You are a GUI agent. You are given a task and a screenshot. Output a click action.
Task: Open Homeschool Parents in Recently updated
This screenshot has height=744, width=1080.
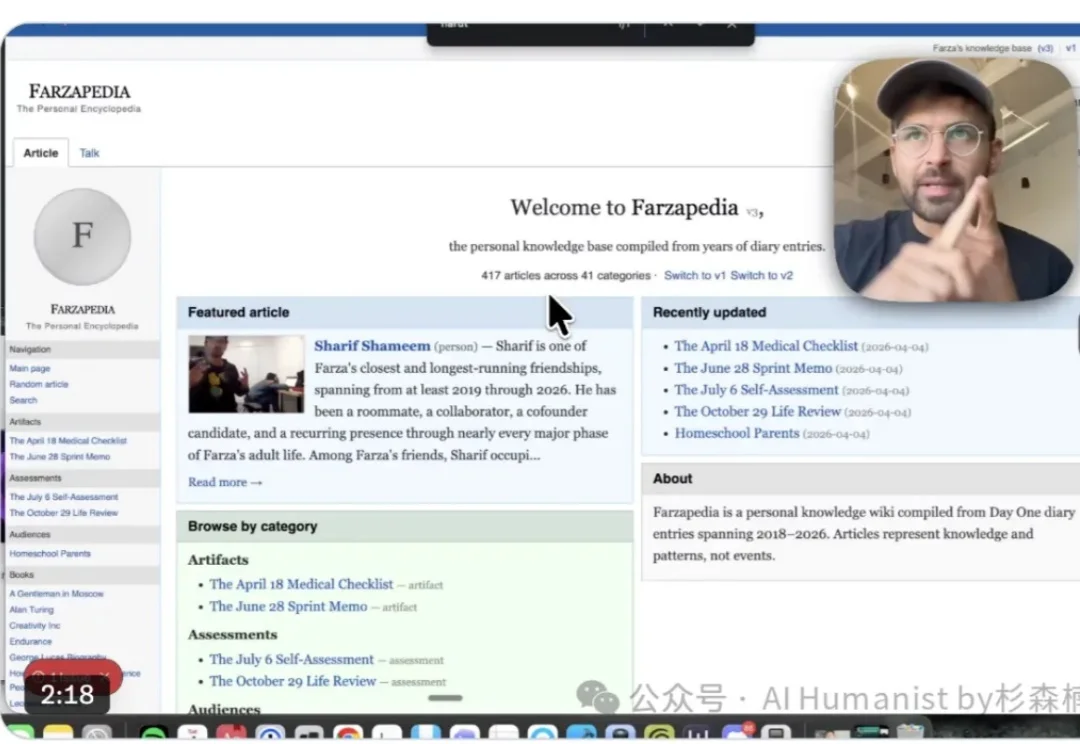coord(737,433)
